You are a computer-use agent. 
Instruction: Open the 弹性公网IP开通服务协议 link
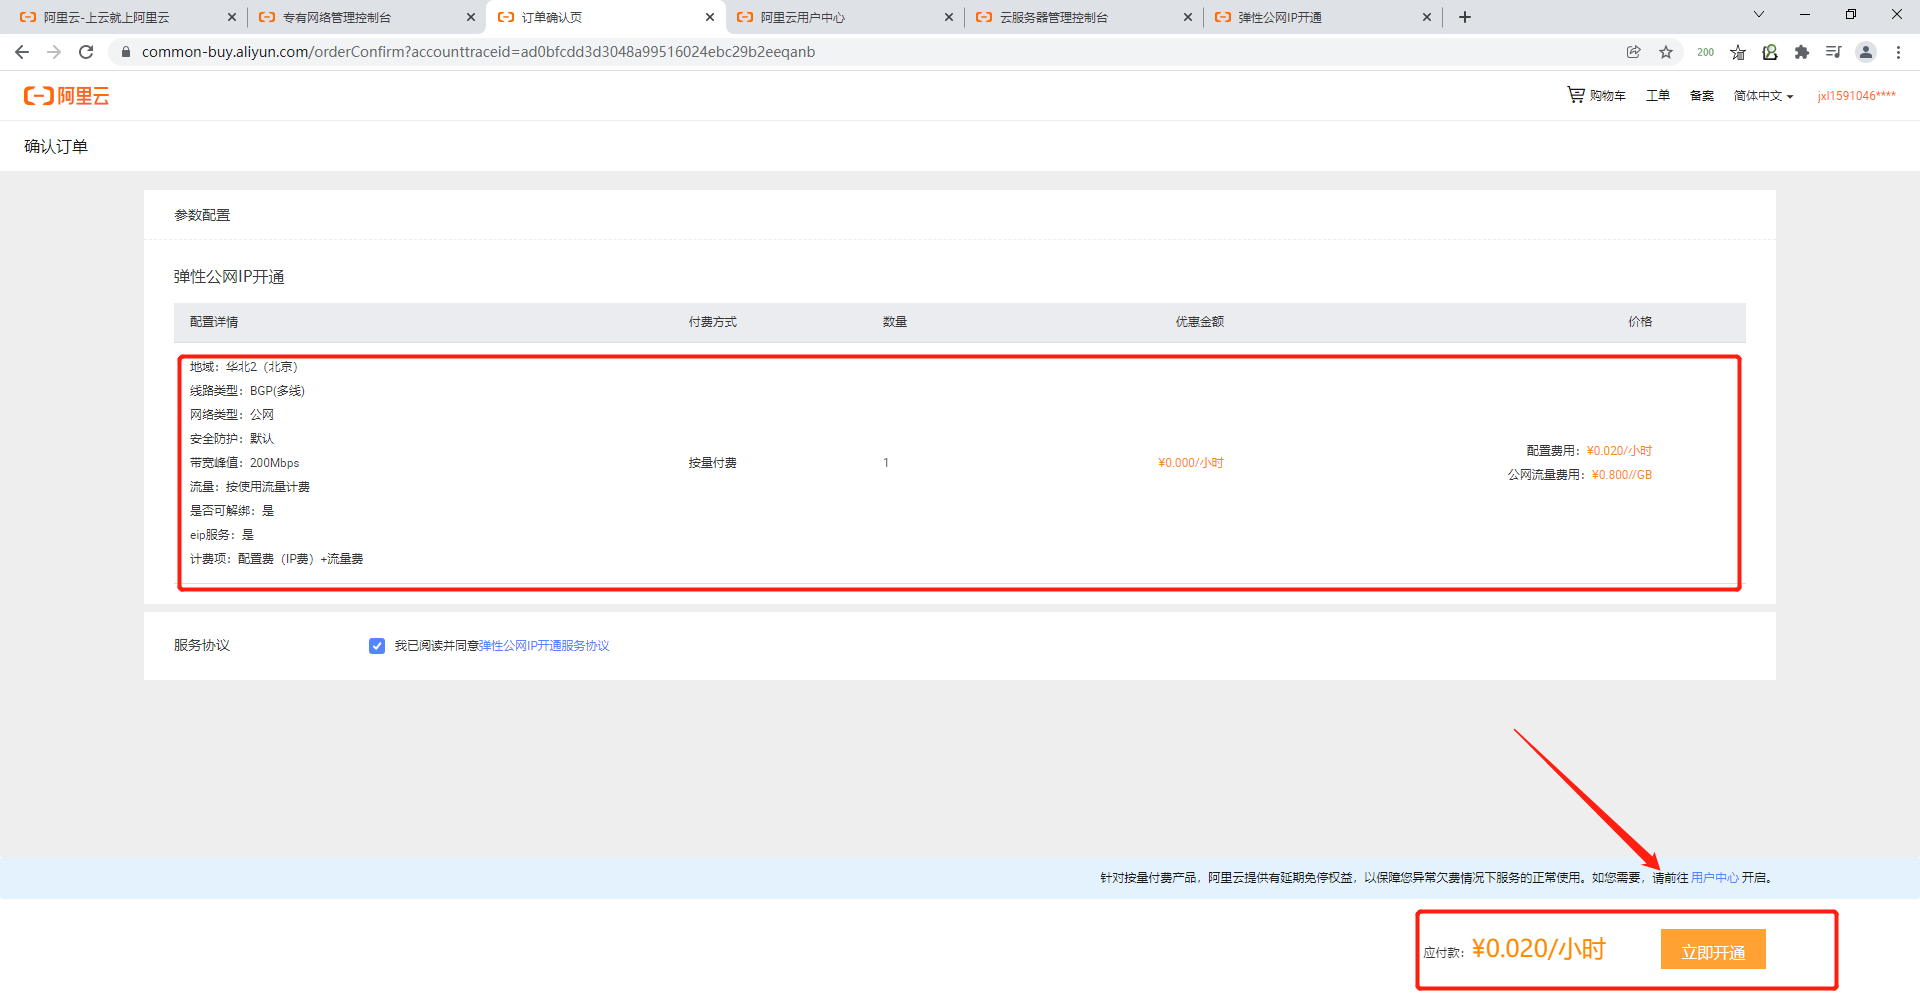pyautogui.click(x=544, y=646)
